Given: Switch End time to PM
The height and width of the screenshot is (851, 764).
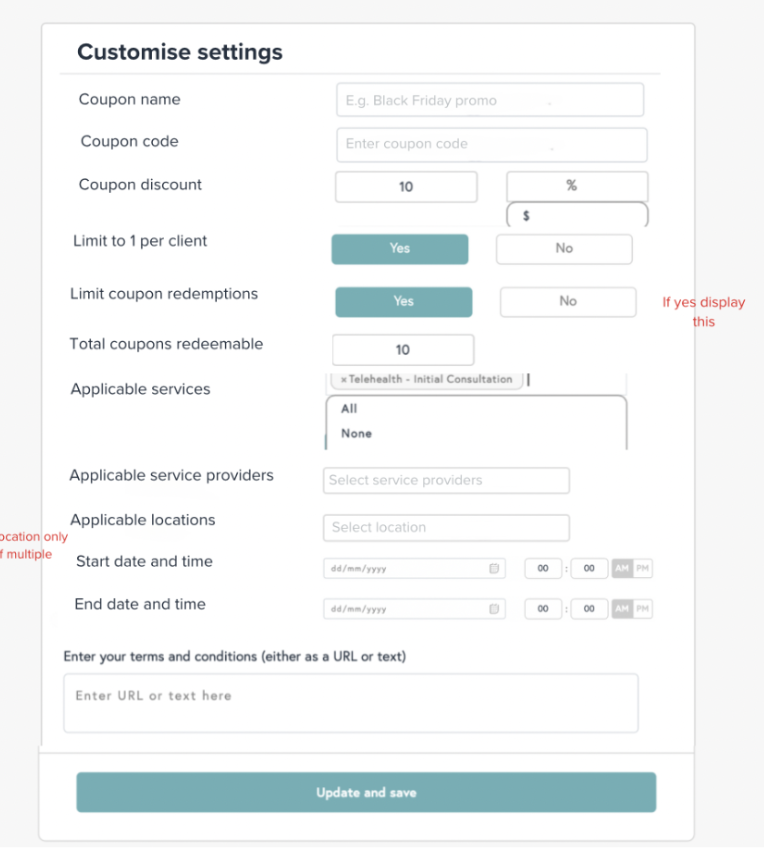Looking at the screenshot, I should 643,609.
